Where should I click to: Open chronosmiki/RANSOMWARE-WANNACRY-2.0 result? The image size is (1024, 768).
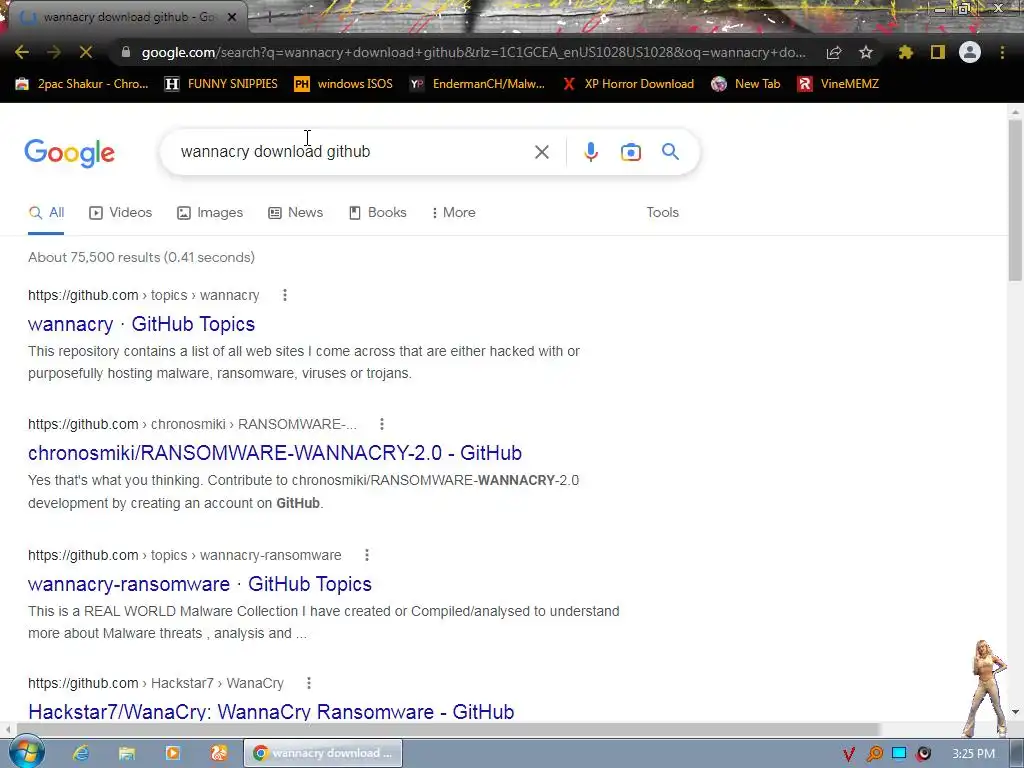coord(275,453)
